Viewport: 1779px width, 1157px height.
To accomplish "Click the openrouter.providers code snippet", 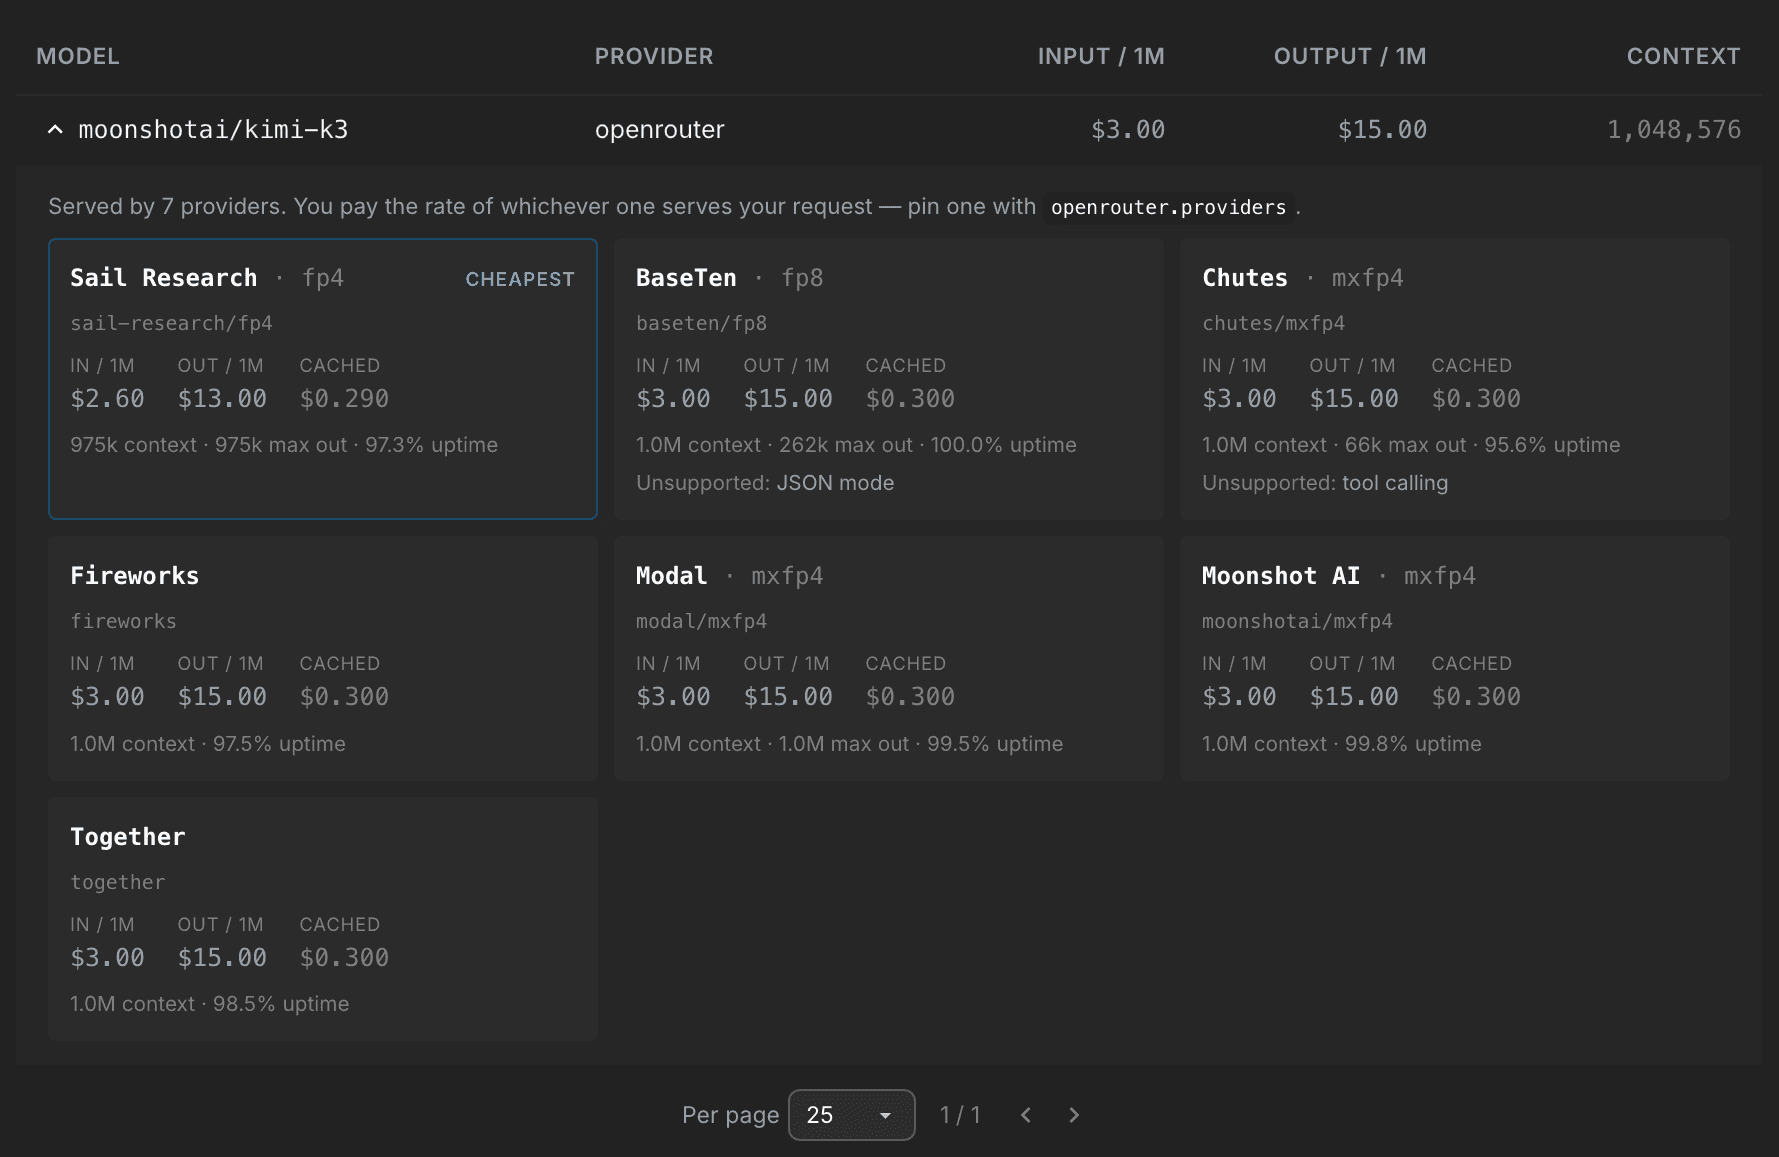I will 1168,207.
